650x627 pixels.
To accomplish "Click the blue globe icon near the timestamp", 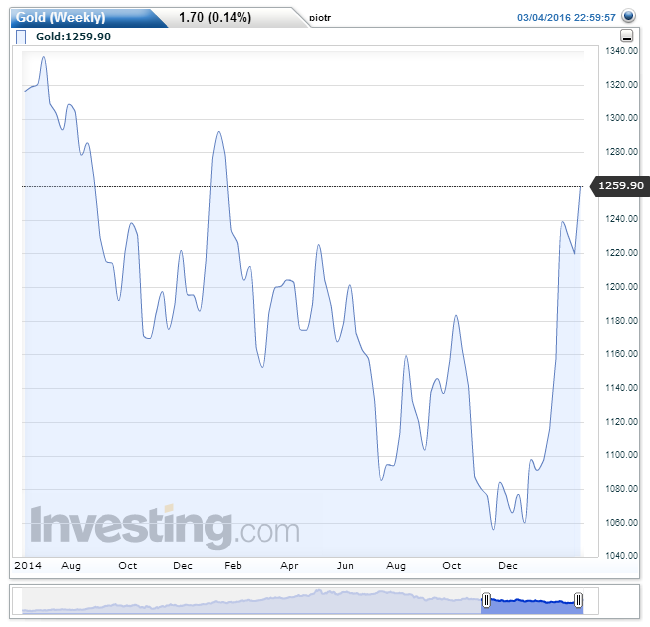I will pos(628,17).
